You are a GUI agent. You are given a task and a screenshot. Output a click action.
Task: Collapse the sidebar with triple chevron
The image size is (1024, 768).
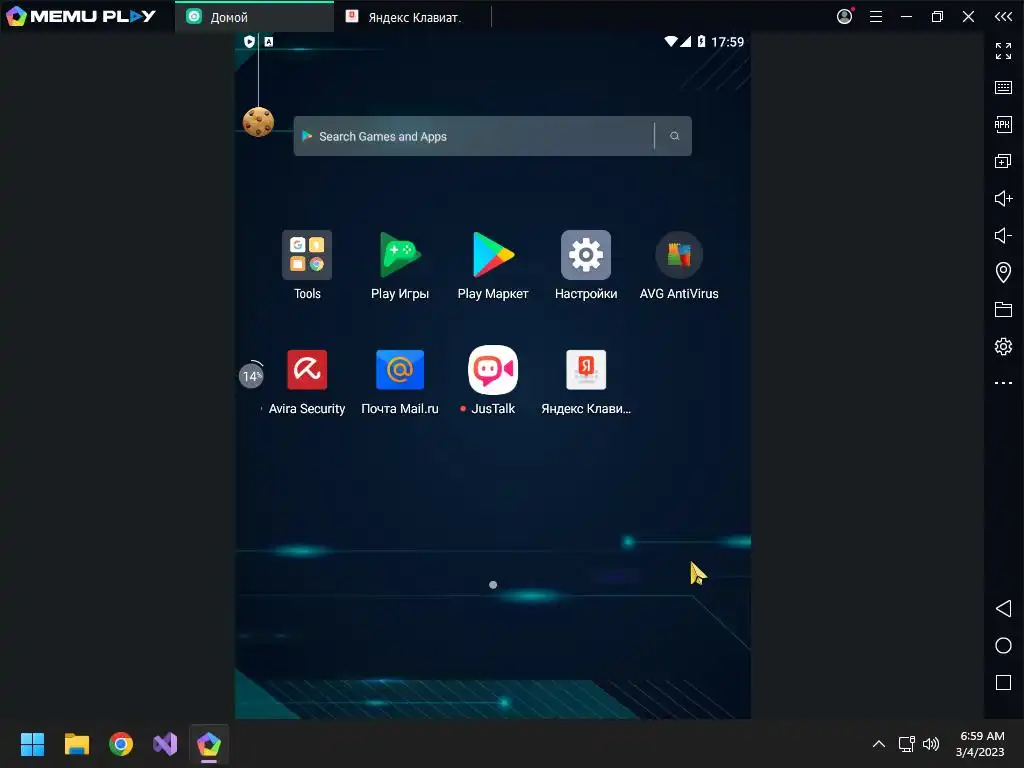(1003, 17)
